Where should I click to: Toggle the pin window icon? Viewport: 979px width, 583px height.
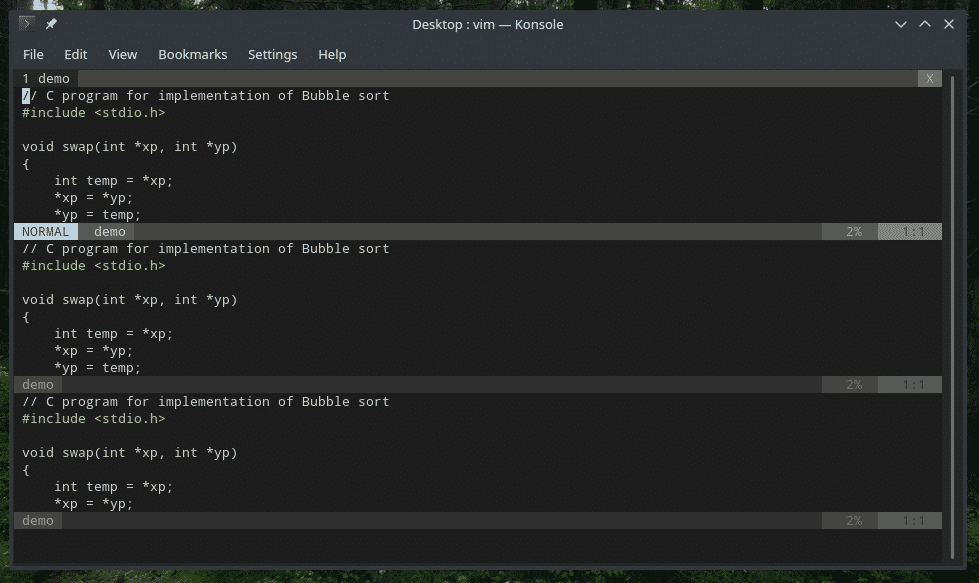[51, 24]
